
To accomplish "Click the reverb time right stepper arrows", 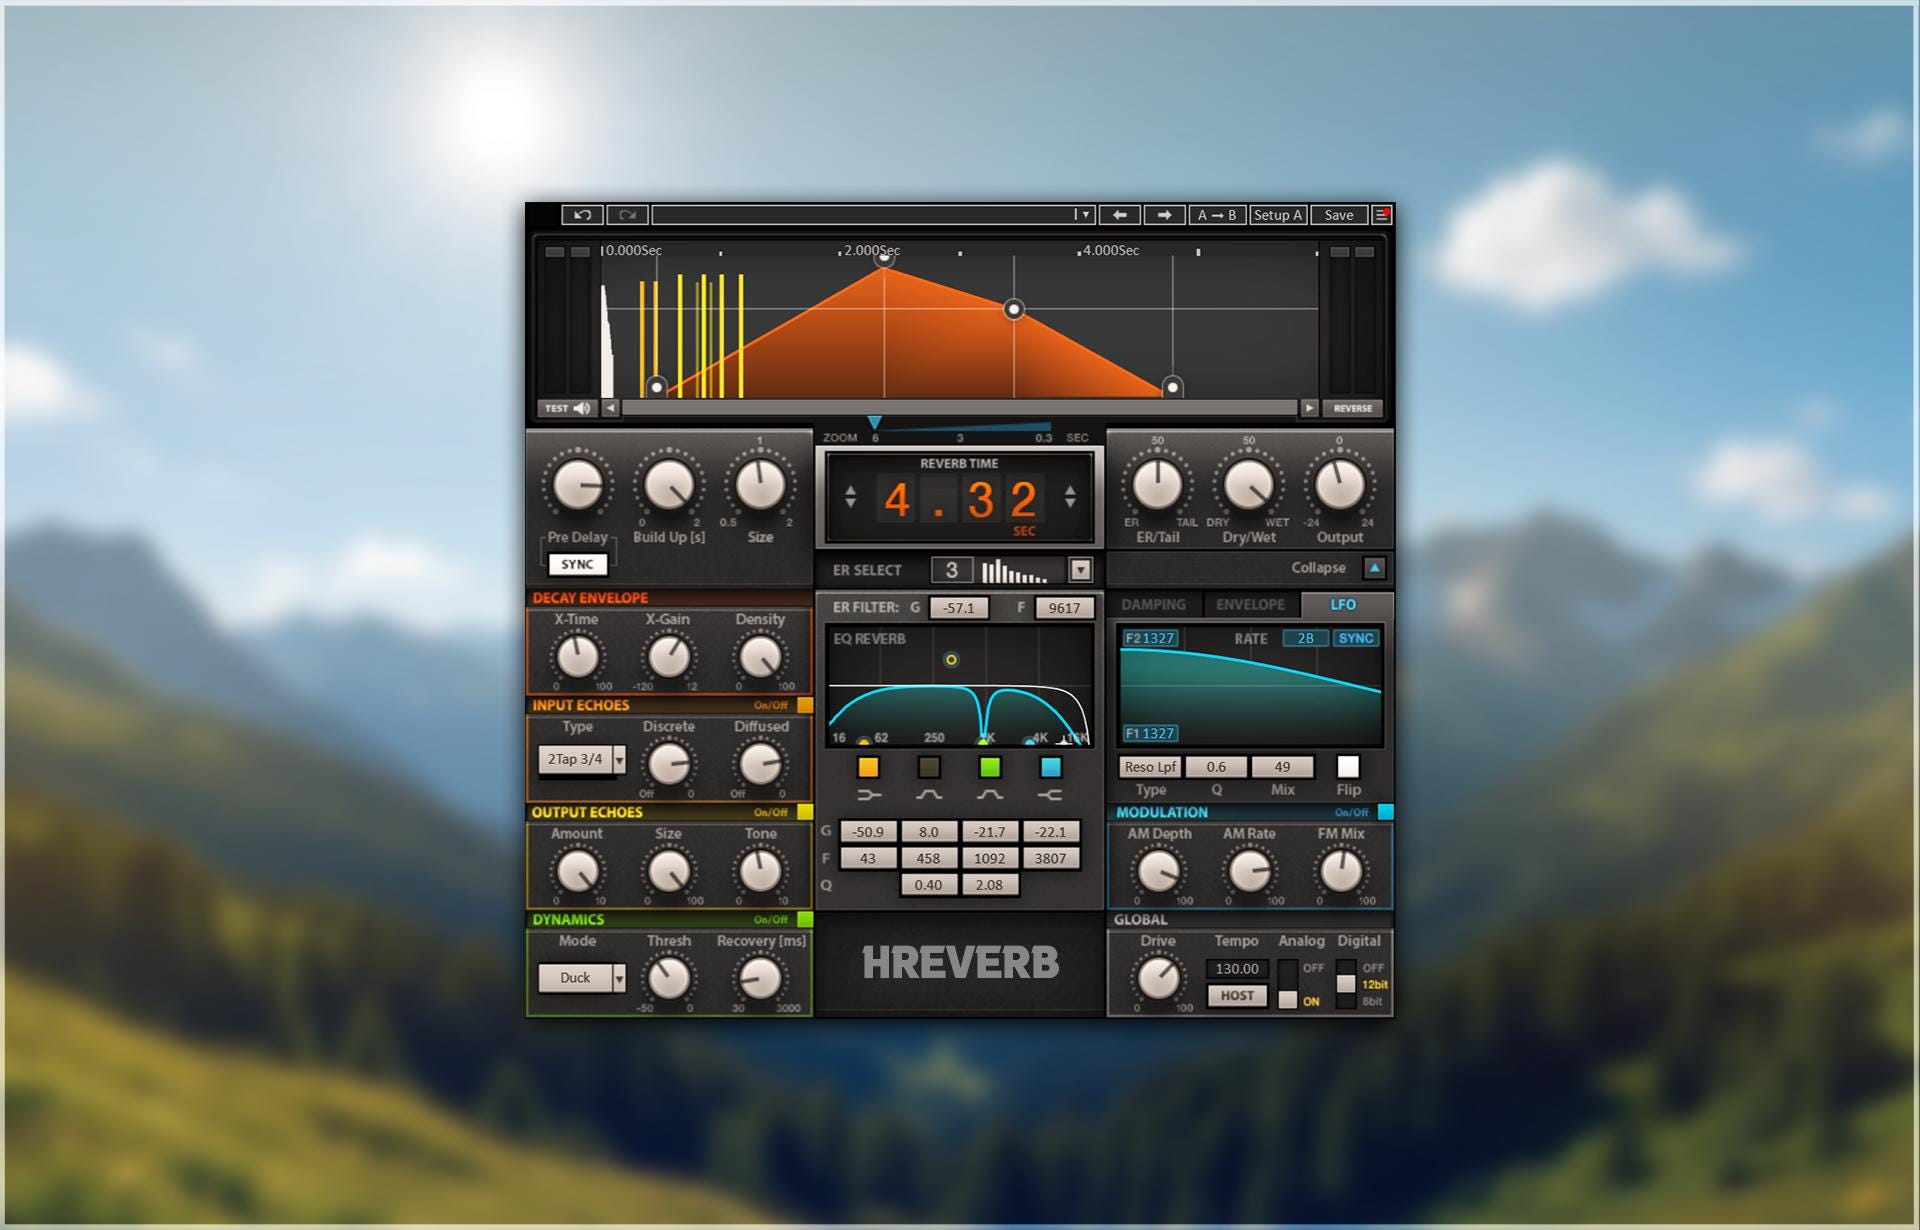I will click(1070, 496).
